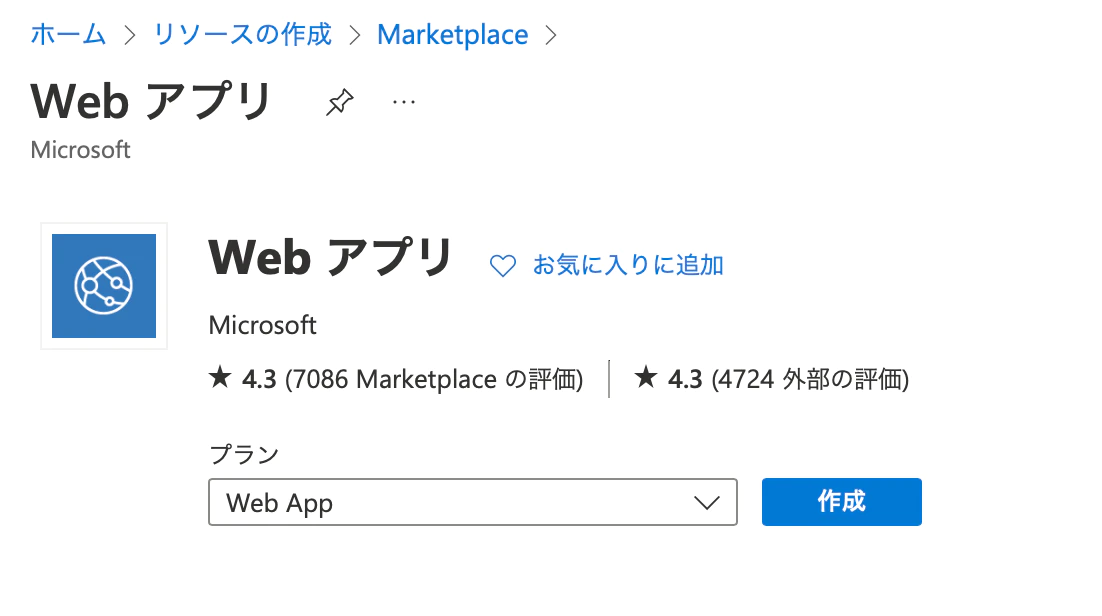The height and width of the screenshot is (616, 1102).
Task: Click the Web App globe logo thumbnail
Action: tap(104, 286)
